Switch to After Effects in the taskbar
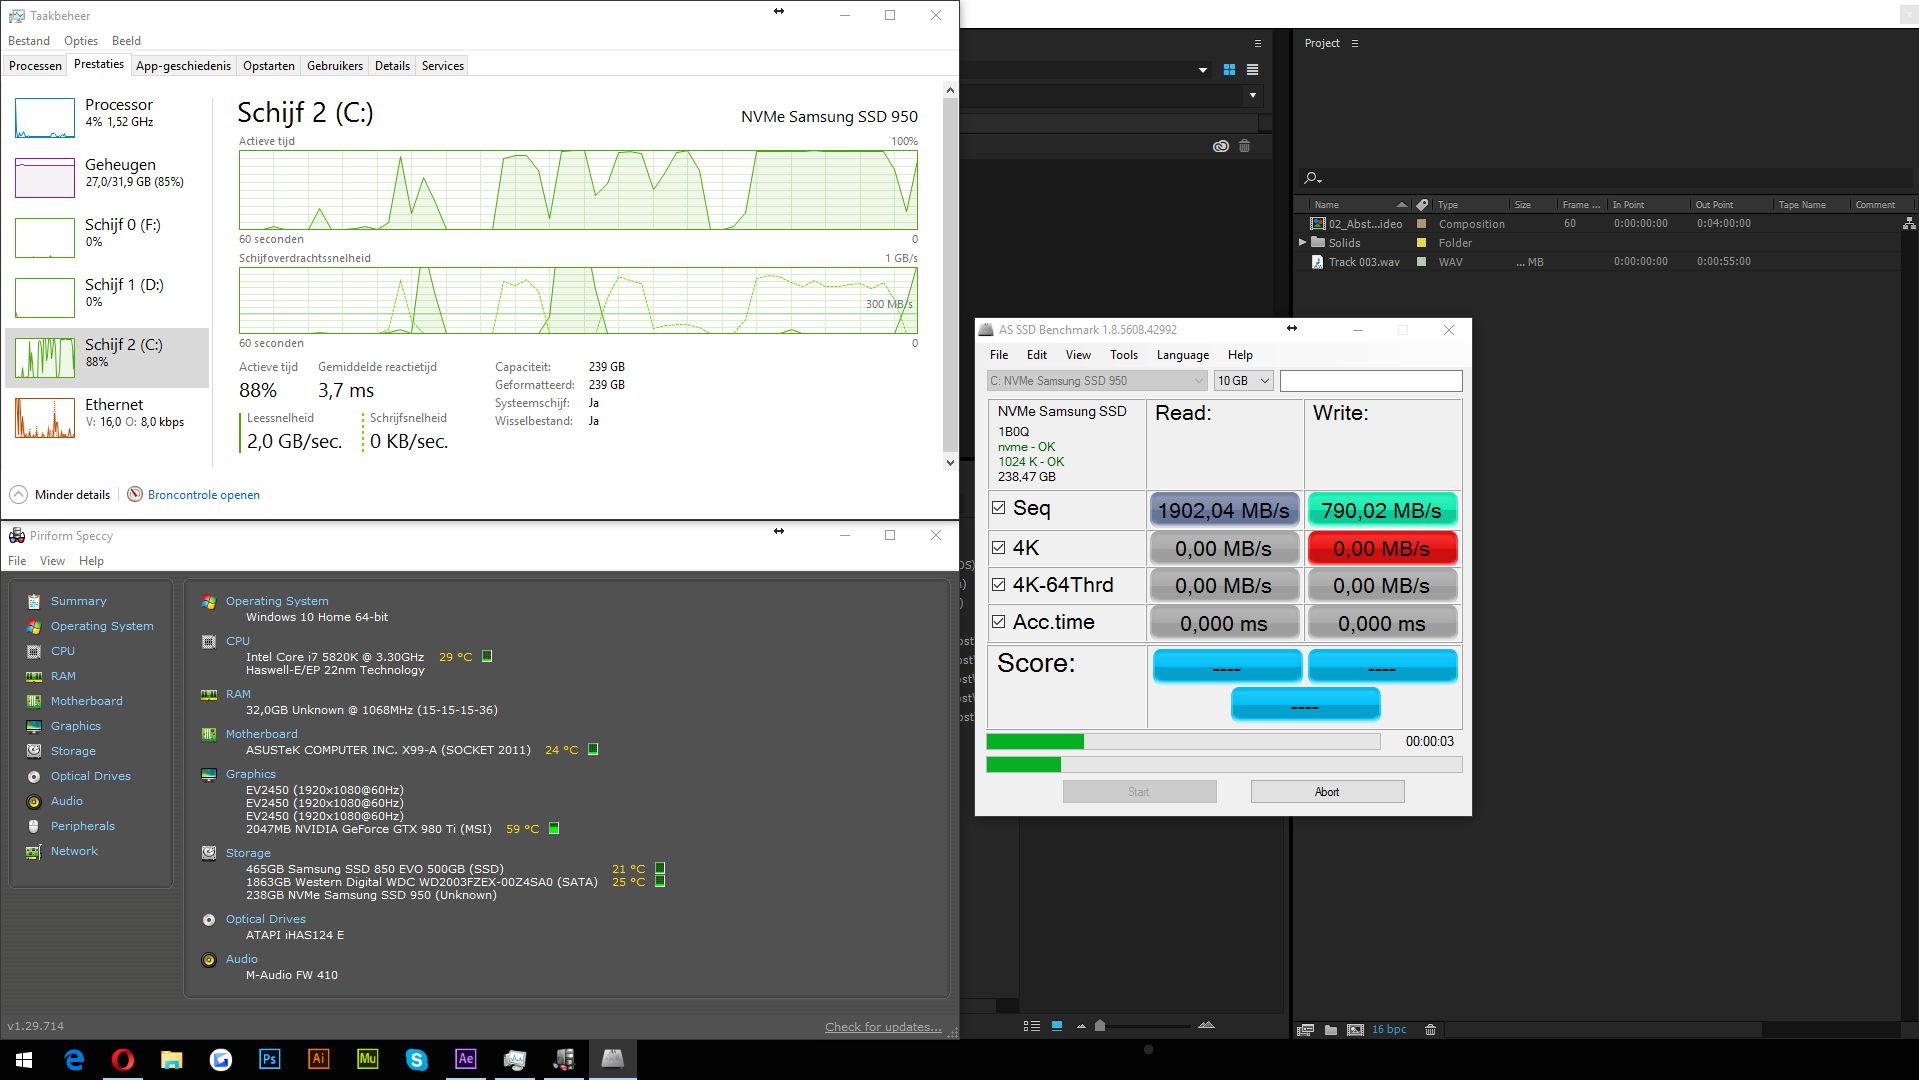 click(x=465, y=1059)
